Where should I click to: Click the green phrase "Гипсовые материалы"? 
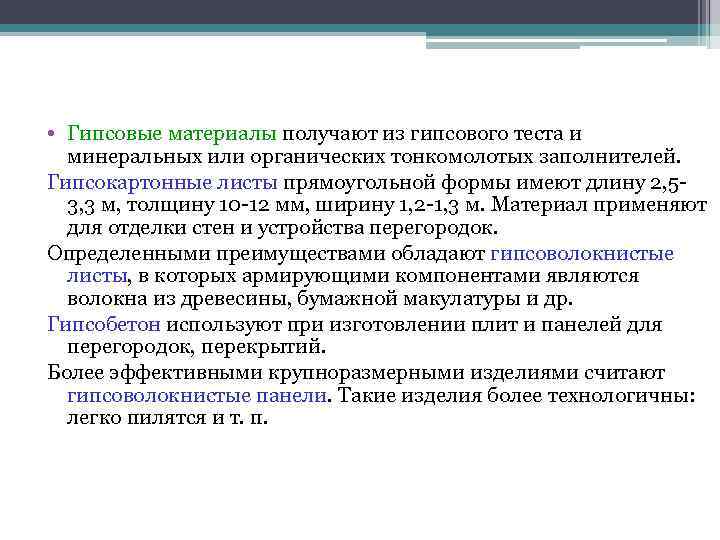(x=172, y=134)
